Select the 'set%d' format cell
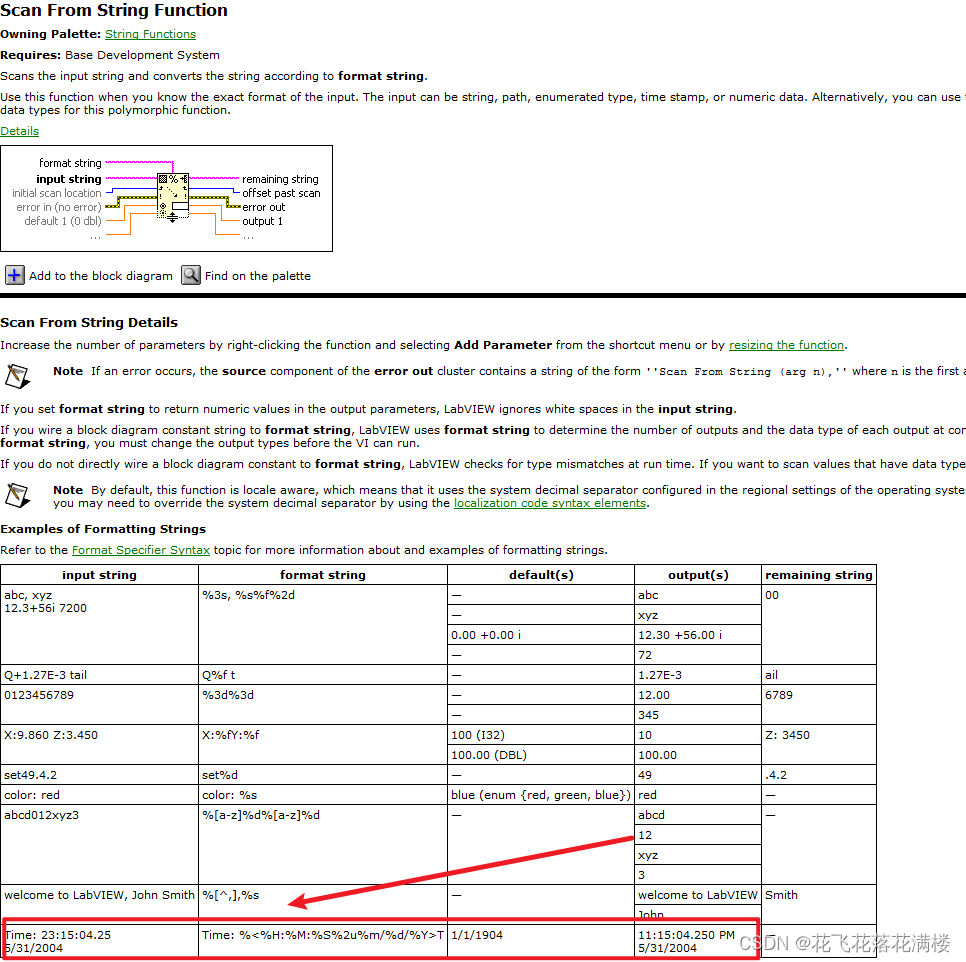 [323, 775]
